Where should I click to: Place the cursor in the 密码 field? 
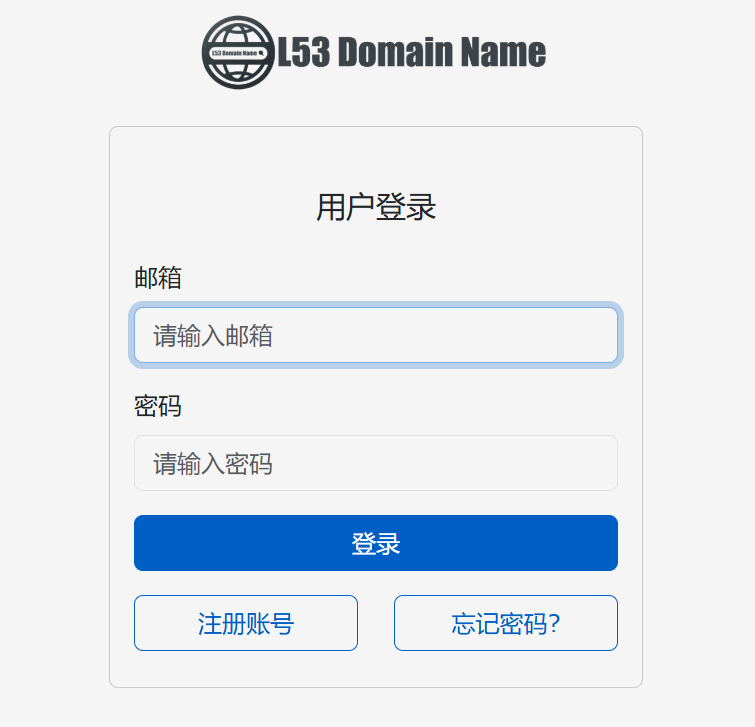click(376, 463)
